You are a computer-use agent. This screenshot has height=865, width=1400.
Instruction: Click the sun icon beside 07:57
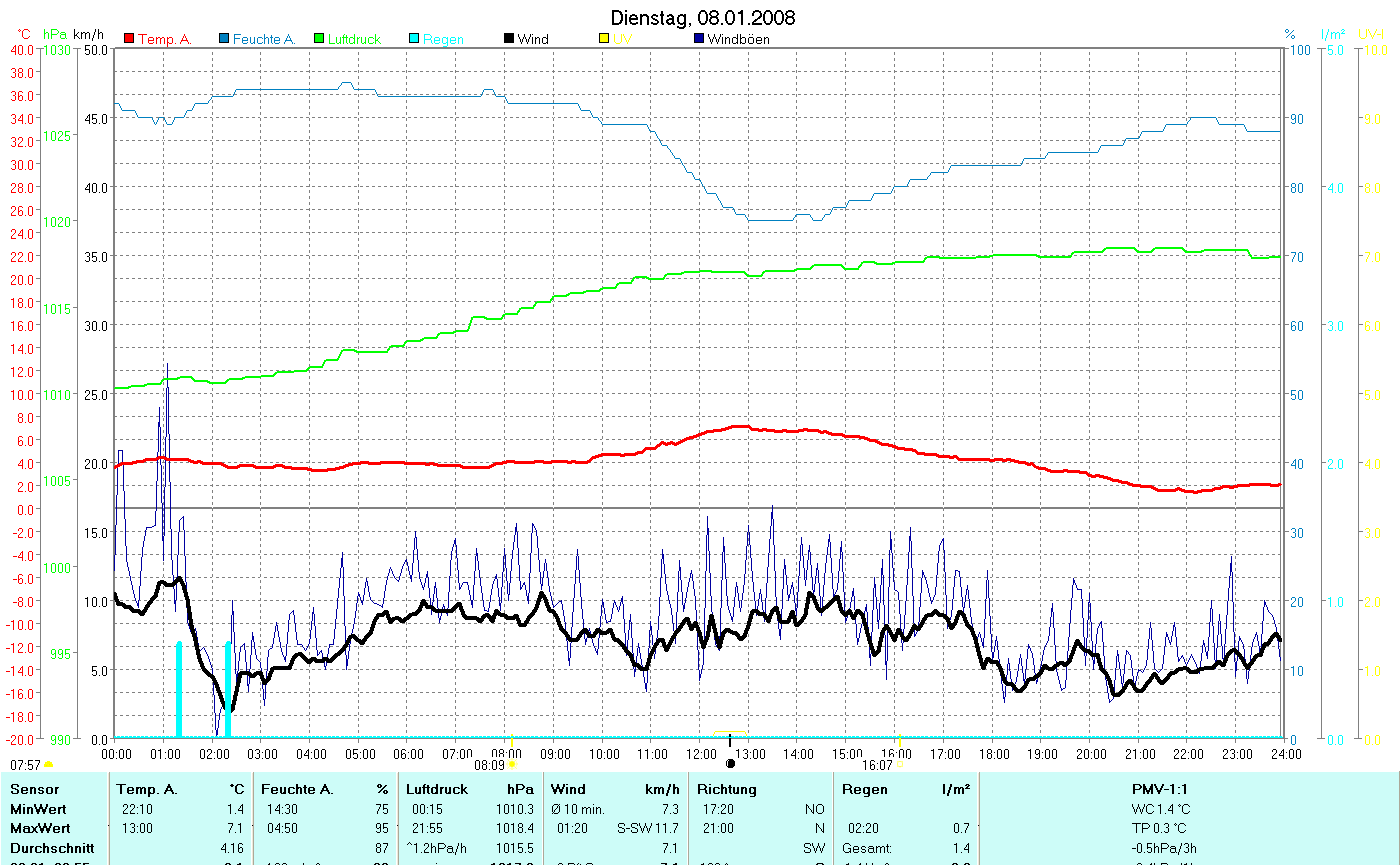click(49, 765)
